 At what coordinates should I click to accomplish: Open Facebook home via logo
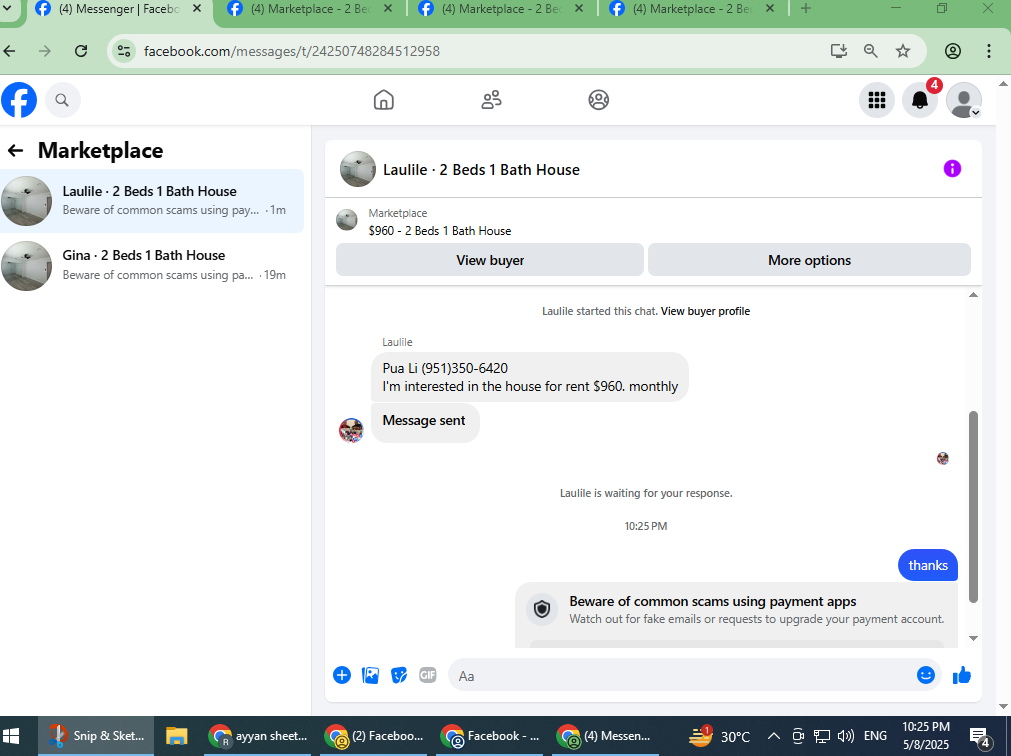(x=19, y=100)
